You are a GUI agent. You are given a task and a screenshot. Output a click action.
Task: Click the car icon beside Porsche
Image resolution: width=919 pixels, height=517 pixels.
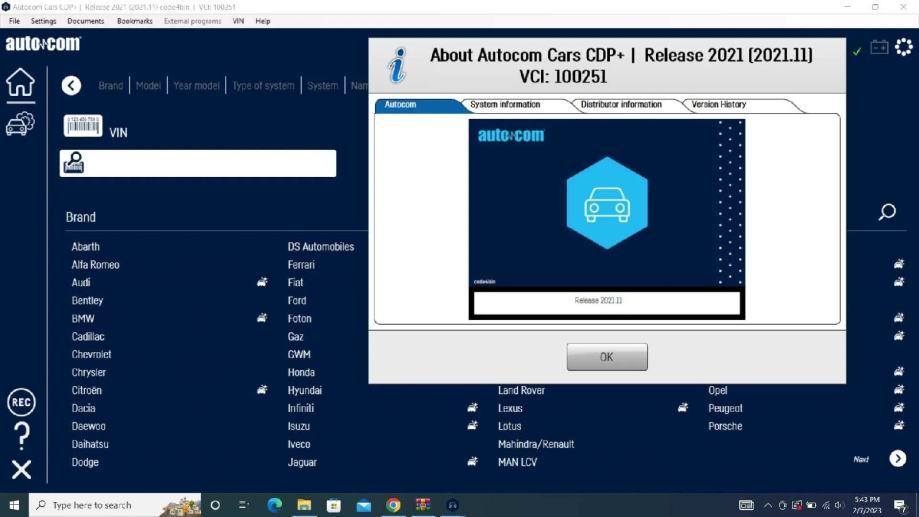(898, 426)
